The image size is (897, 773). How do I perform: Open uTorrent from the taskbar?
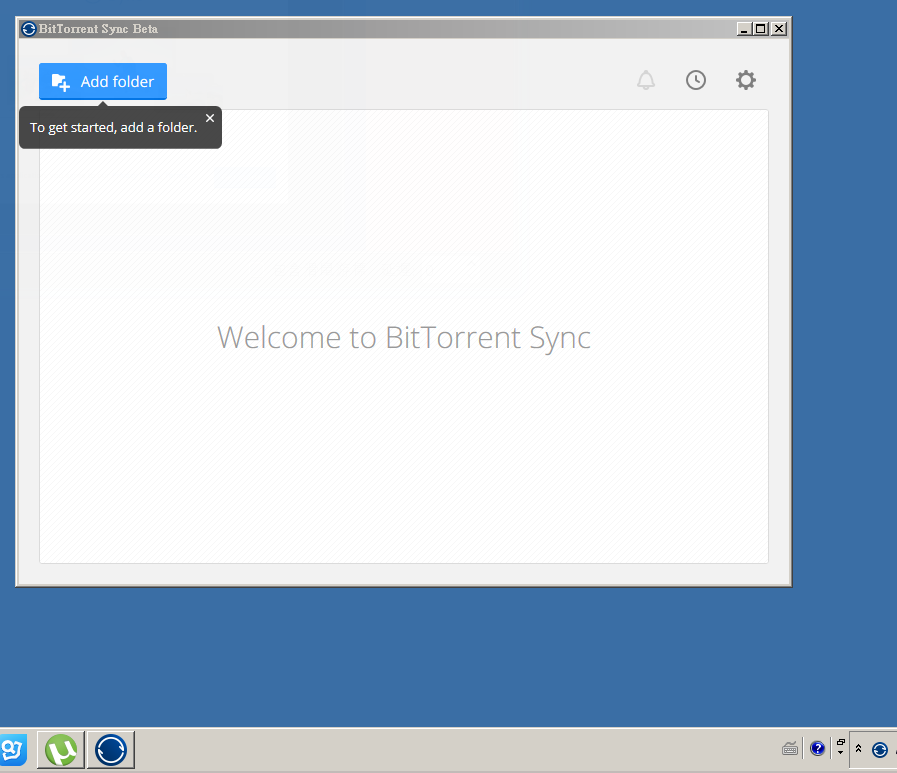coord(61,749)
